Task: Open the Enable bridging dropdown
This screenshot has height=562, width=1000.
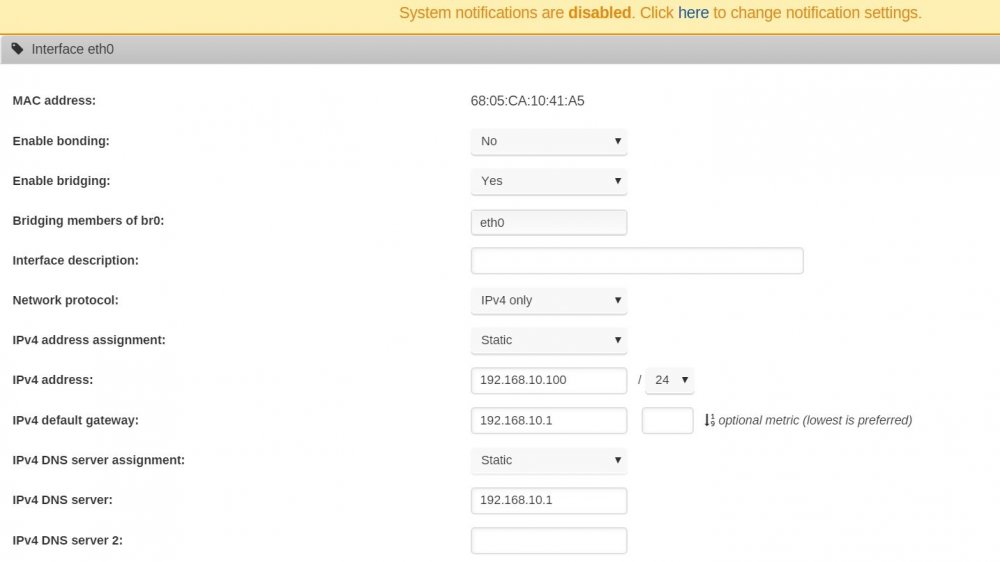Action: pyautogui.click(x=548, y=181)
